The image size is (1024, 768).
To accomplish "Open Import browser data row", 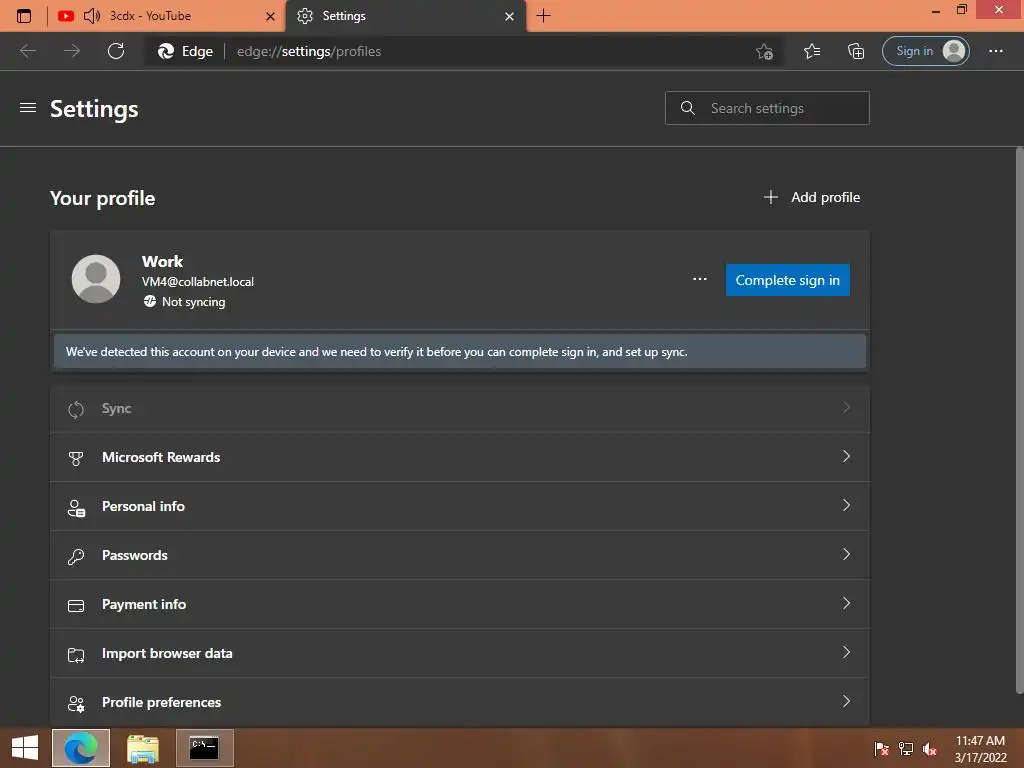I will 460,653.
